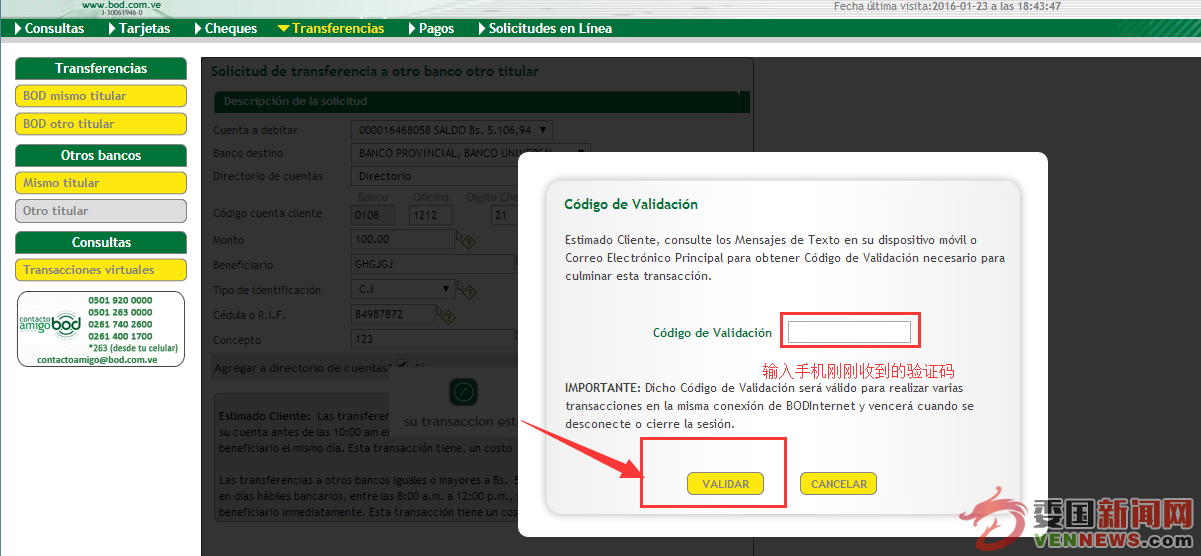Click the Consultas sidebar header
This screenshot has width=1201, height=556.
point(101,242)
